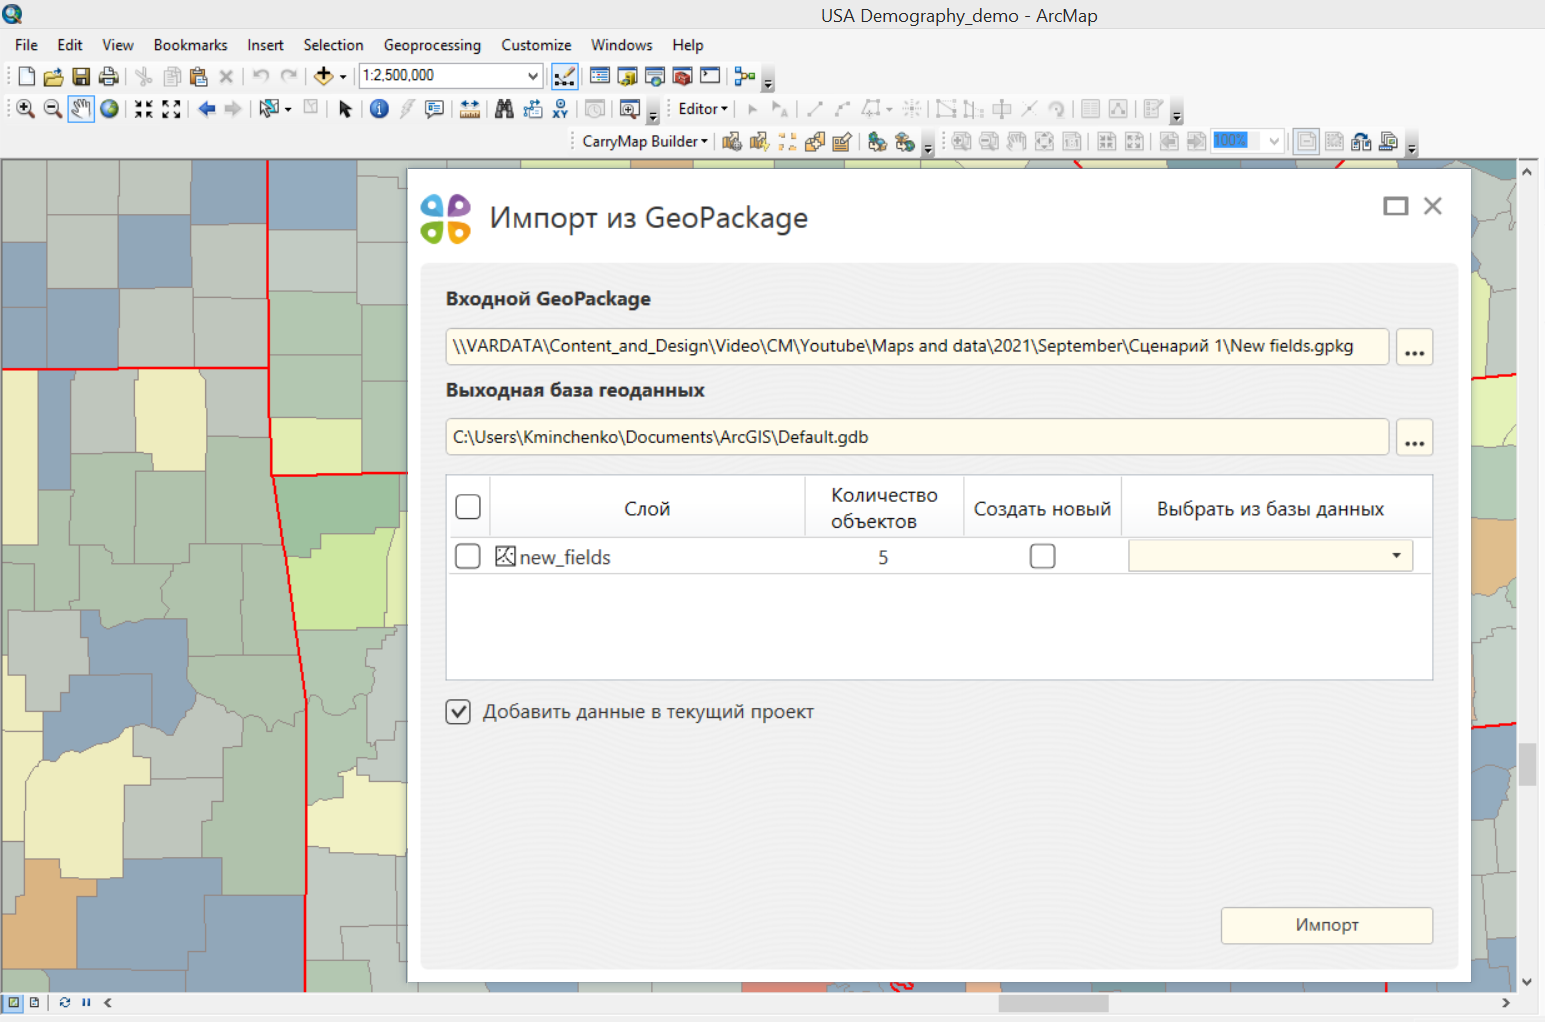The width and height of the screenshot is (1545, 1022).
Task: Open the layout zoom percent dropdown
Action: coord(1273,141)
